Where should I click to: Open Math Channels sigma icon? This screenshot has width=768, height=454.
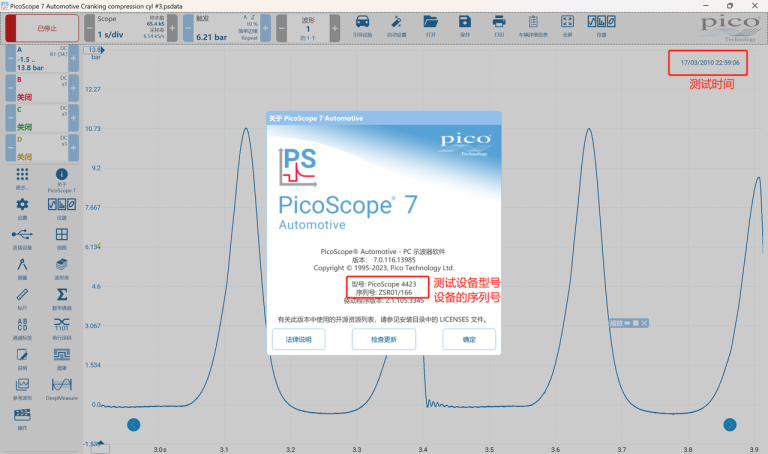pyautogui.click(x=62, y=298)
